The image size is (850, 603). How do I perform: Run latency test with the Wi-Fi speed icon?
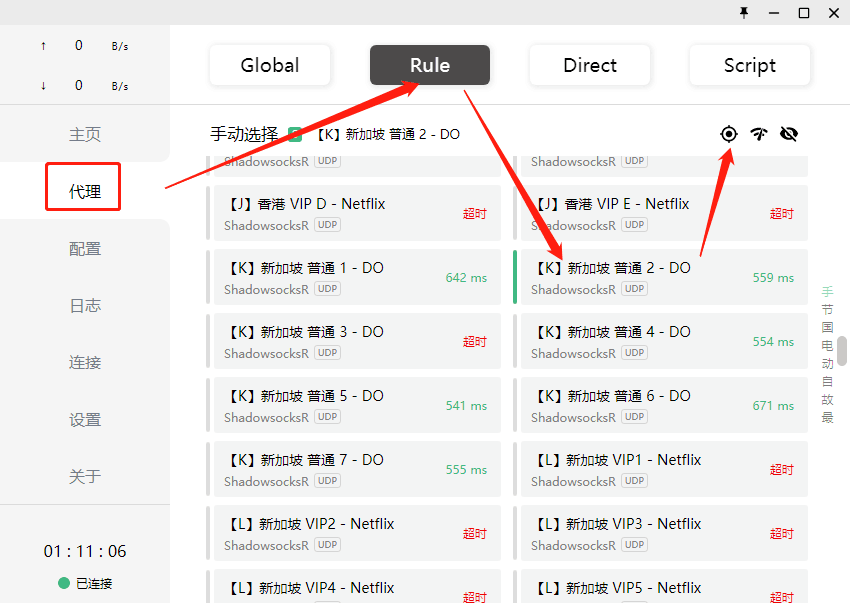click(759, 134)
